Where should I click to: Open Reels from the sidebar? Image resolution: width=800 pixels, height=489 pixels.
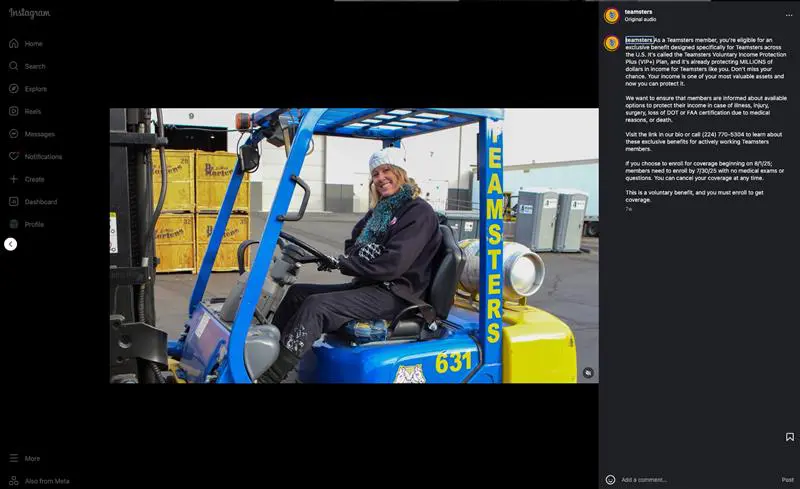point(14,111)
